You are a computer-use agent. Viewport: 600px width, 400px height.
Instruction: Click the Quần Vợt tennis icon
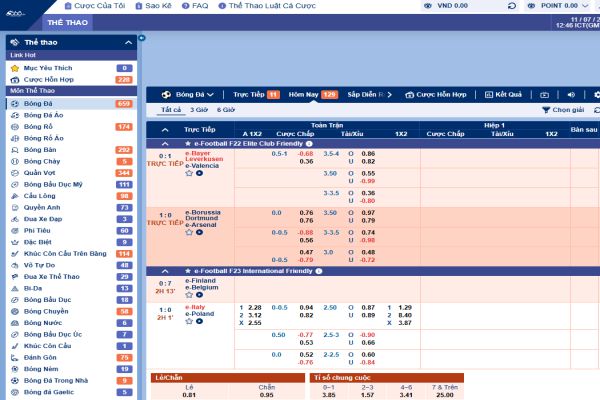[12, 172]
